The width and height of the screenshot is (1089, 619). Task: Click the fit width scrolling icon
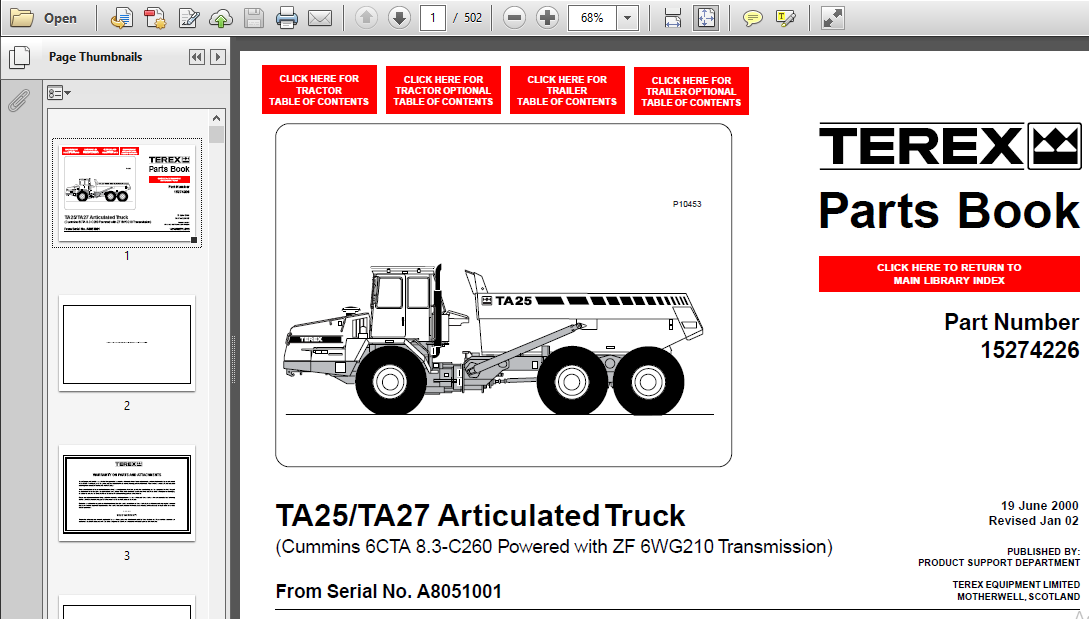coord(672,18)
